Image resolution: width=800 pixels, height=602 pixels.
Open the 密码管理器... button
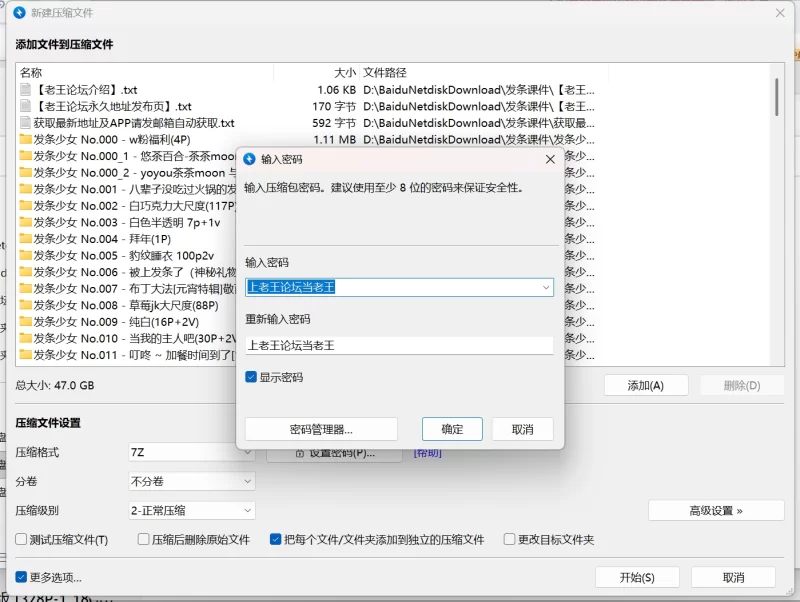point(321,429)
